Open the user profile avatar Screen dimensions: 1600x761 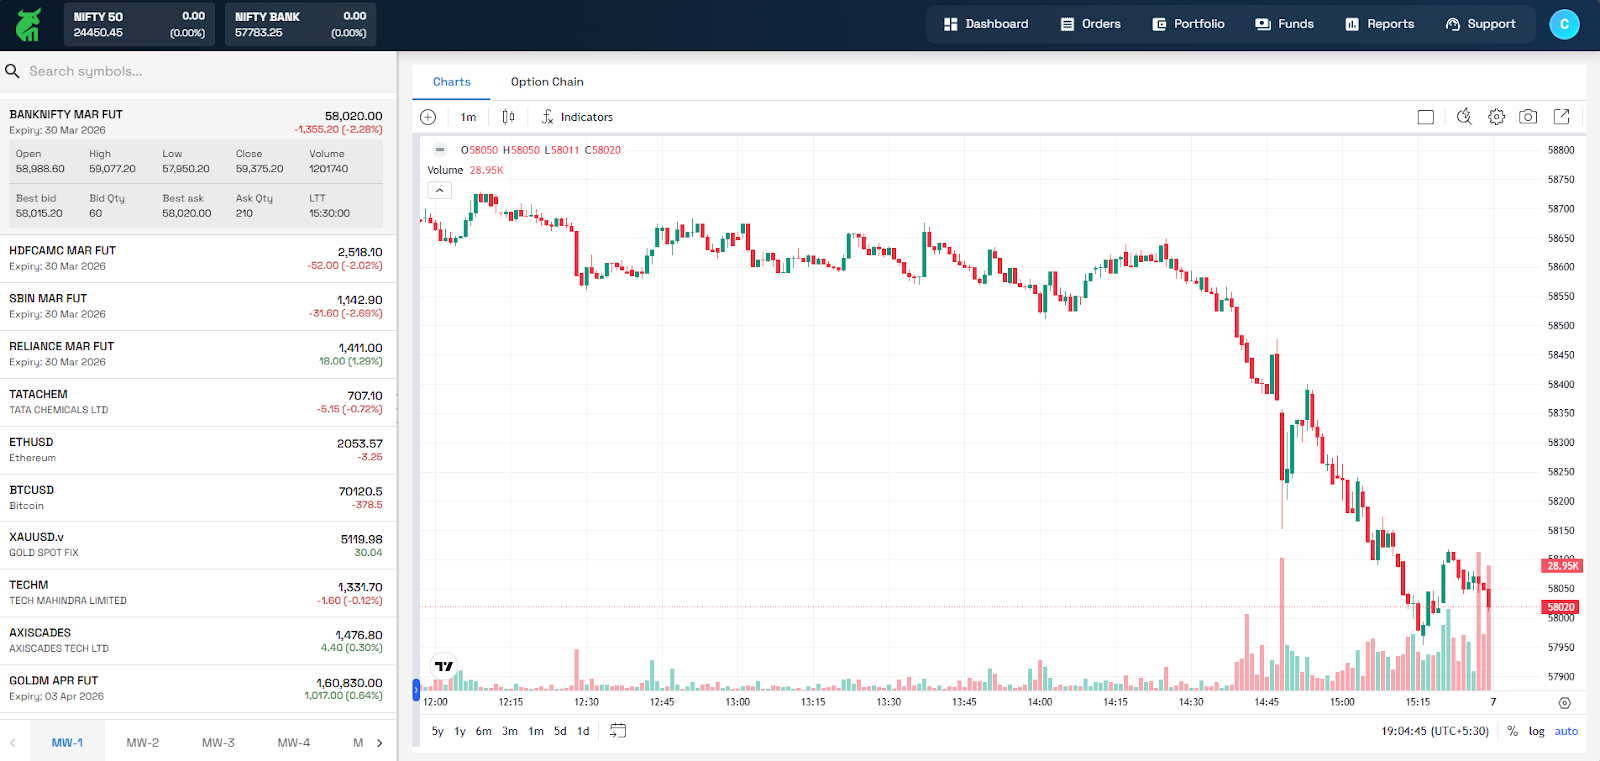(x=1564, y=24)
